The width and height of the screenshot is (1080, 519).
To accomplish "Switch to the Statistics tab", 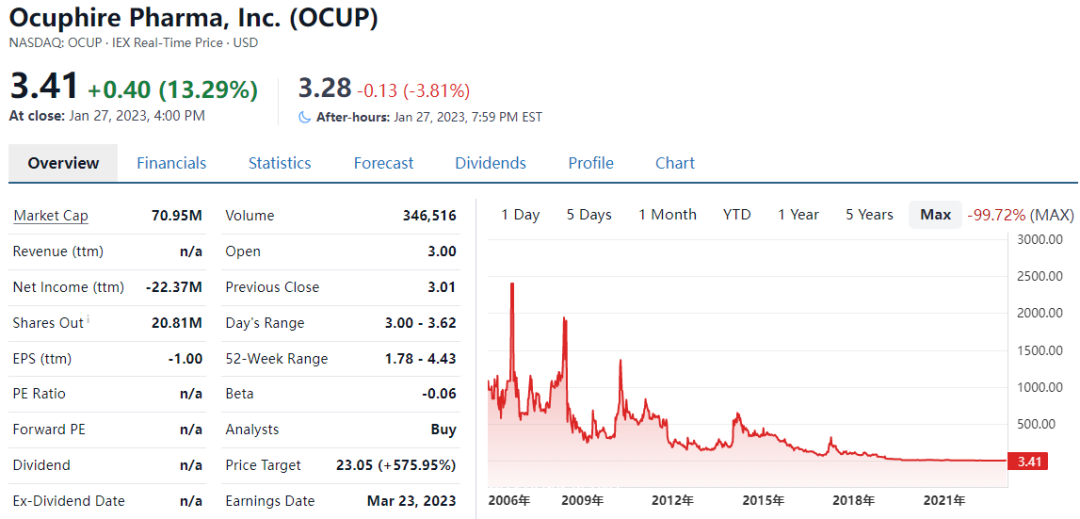I will (x=279, y=163).
